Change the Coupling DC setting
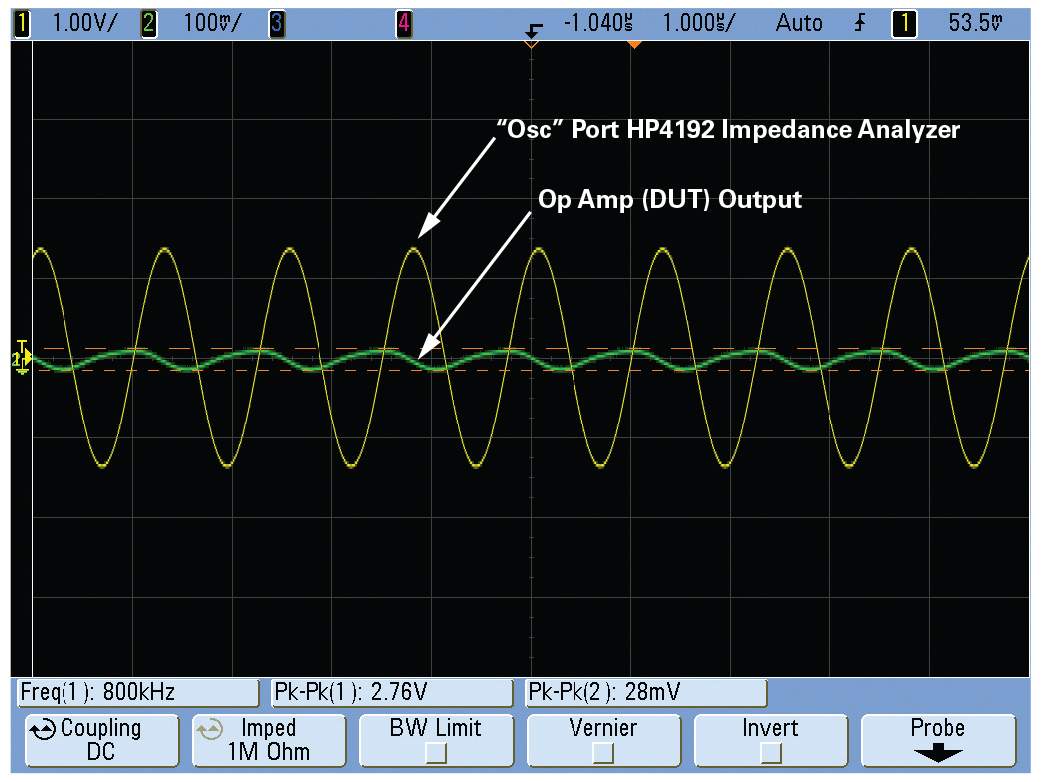Viewport: 1041px width, 782px height. 102,740
